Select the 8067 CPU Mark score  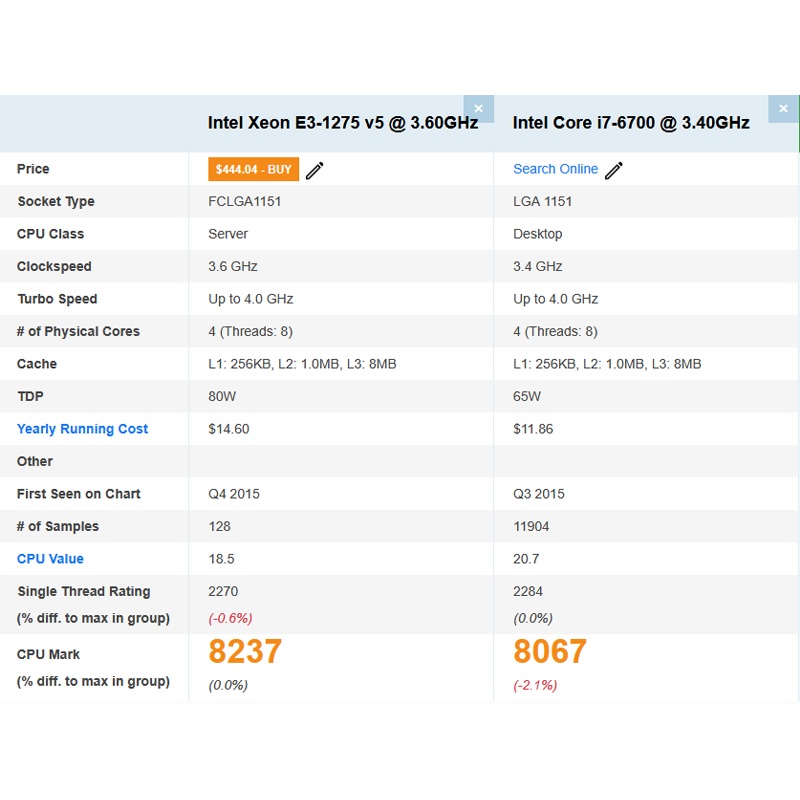click(x=550, y=652)
